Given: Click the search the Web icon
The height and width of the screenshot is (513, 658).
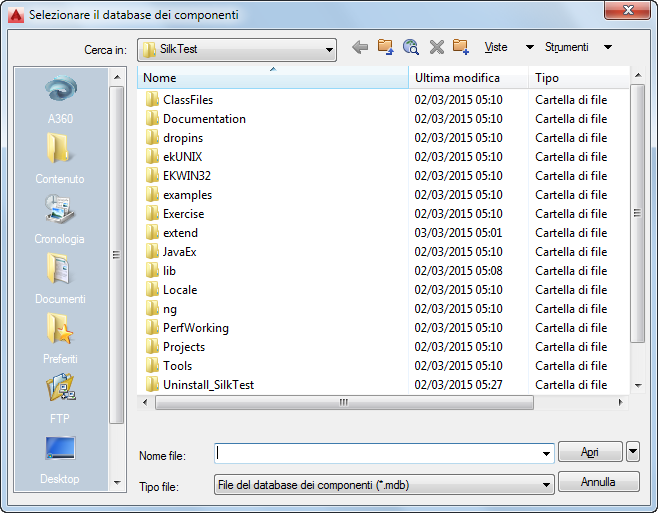Looking at the screenshot, I should [411, 47].
